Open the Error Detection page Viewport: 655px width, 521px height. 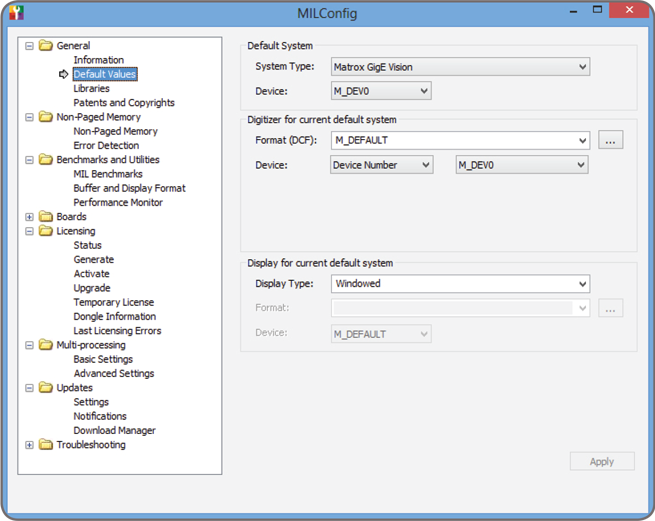click(x=106, y=145)
